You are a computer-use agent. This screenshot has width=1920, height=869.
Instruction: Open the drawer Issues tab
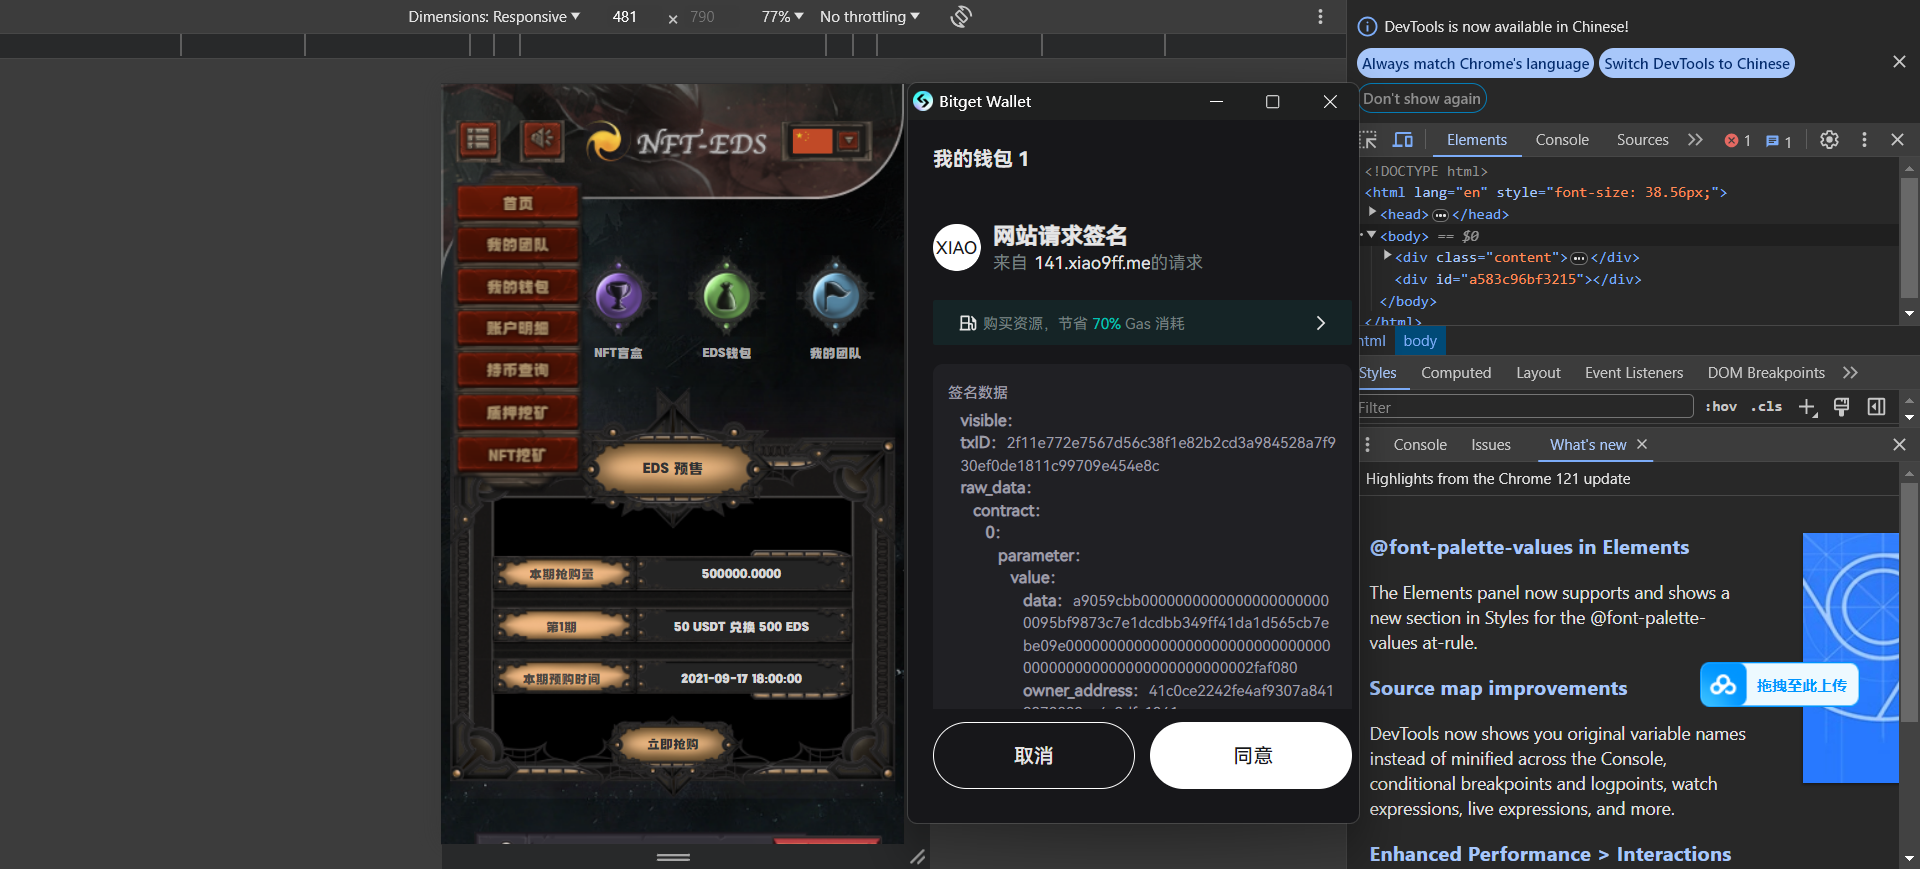(1491, 445)
